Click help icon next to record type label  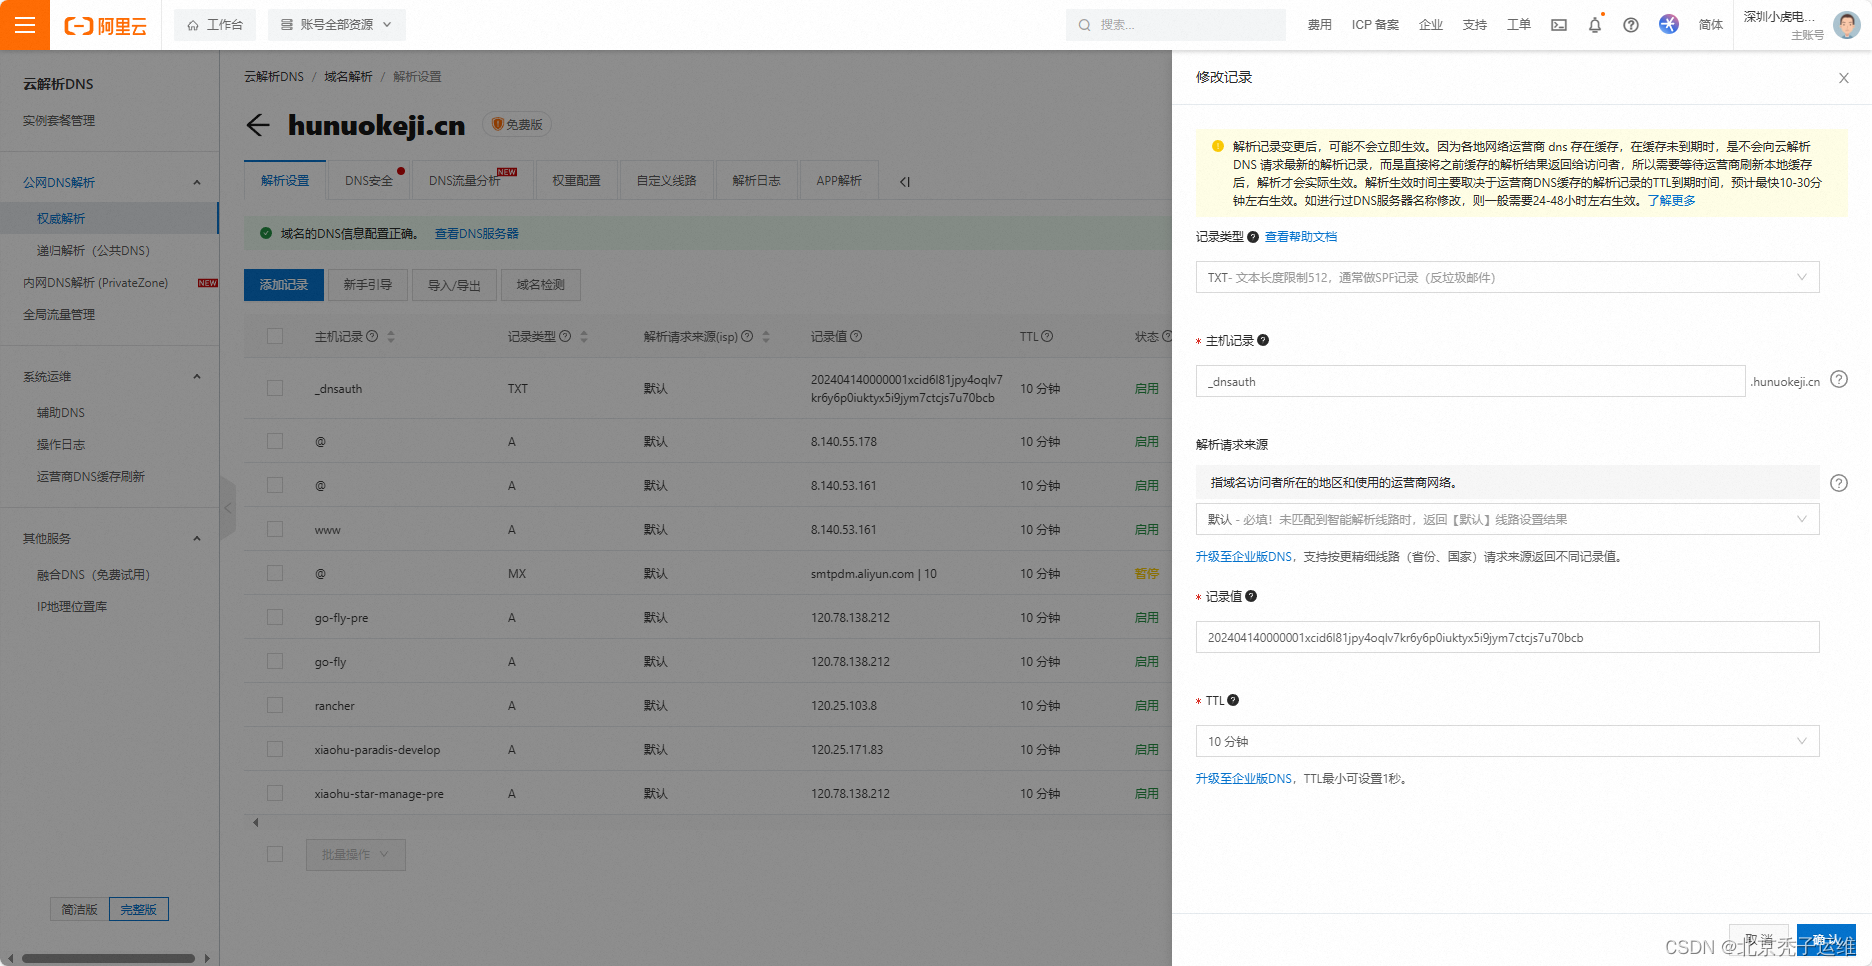pyautogui.click(x=1253, y=237)
